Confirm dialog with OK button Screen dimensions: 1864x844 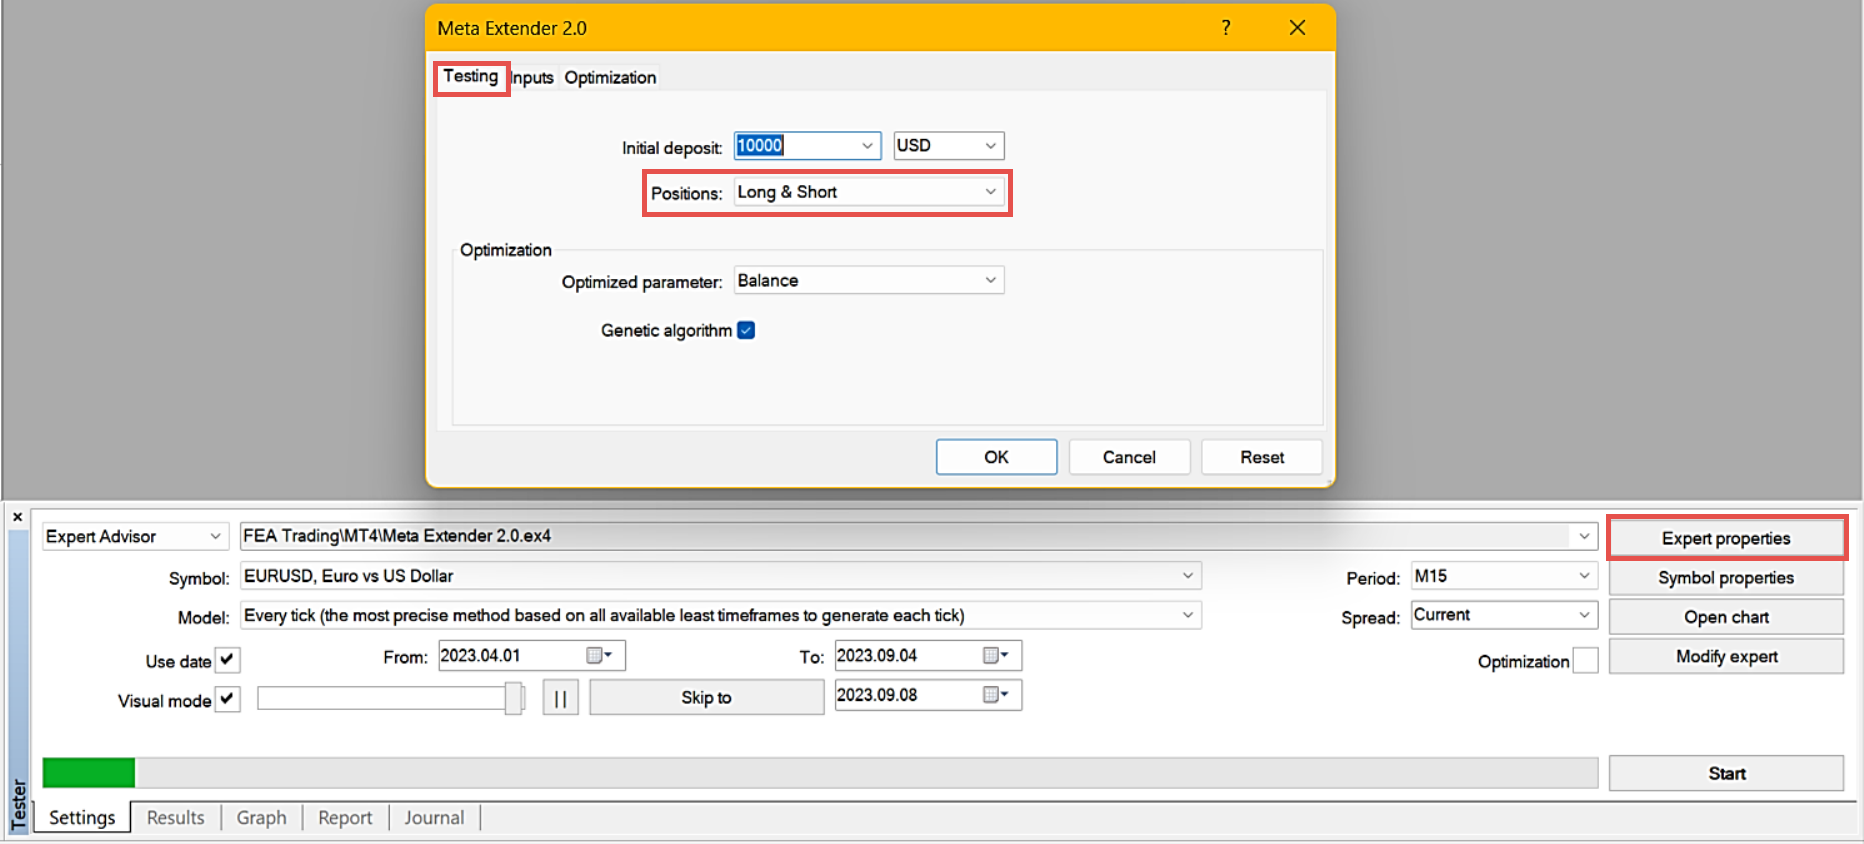click(x=996, y=457)
